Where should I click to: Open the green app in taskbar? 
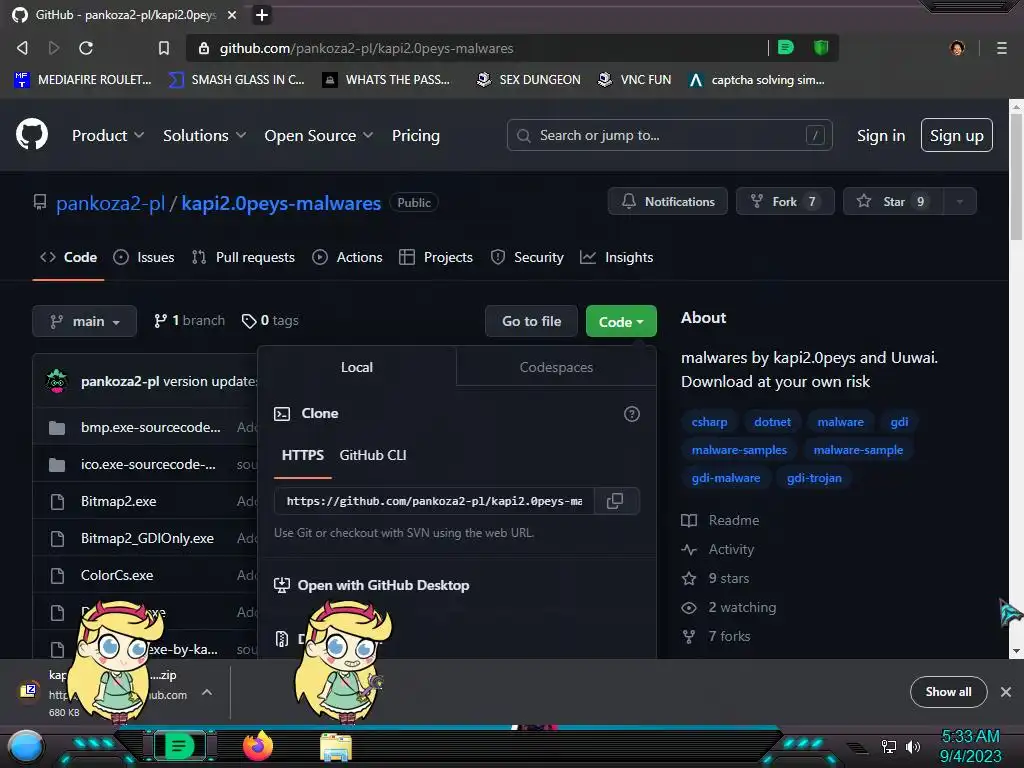[x=179, y=746]
